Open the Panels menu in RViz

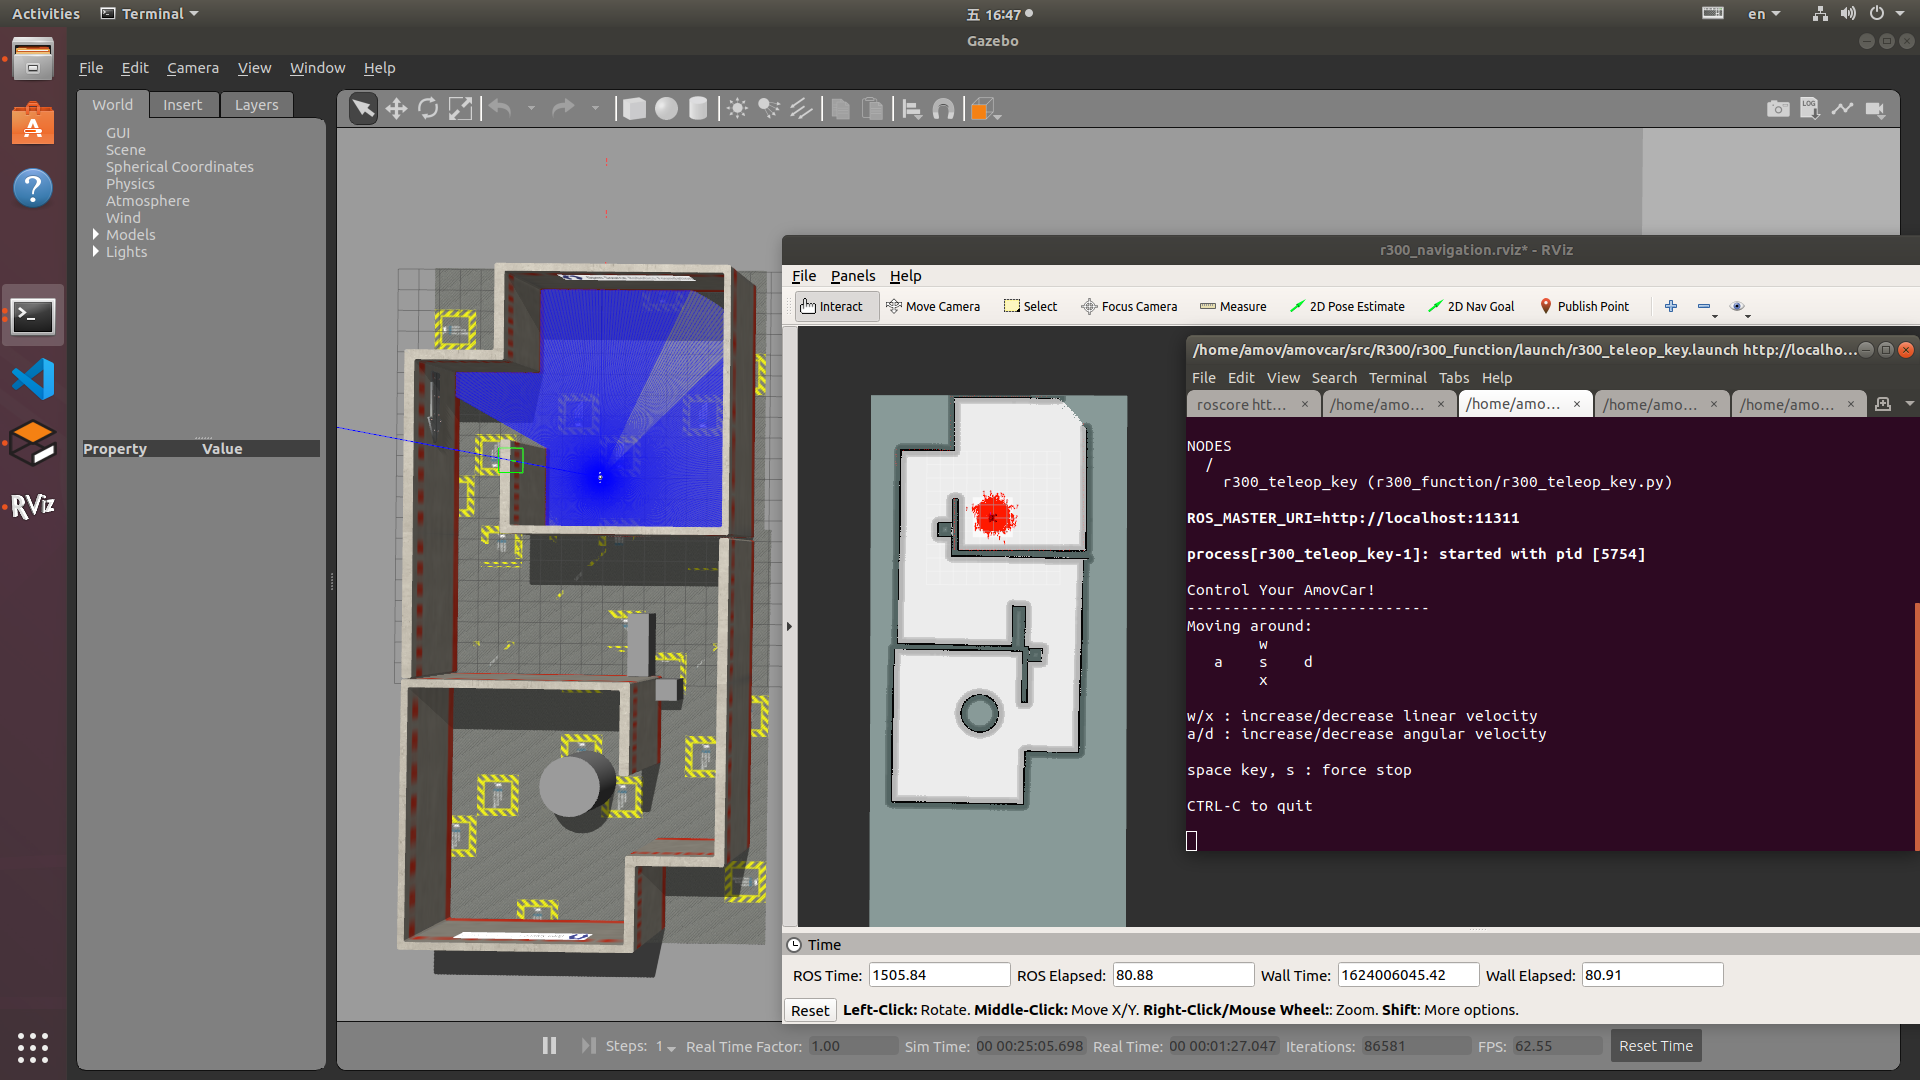pyautogui.click(x=852, y=276)
